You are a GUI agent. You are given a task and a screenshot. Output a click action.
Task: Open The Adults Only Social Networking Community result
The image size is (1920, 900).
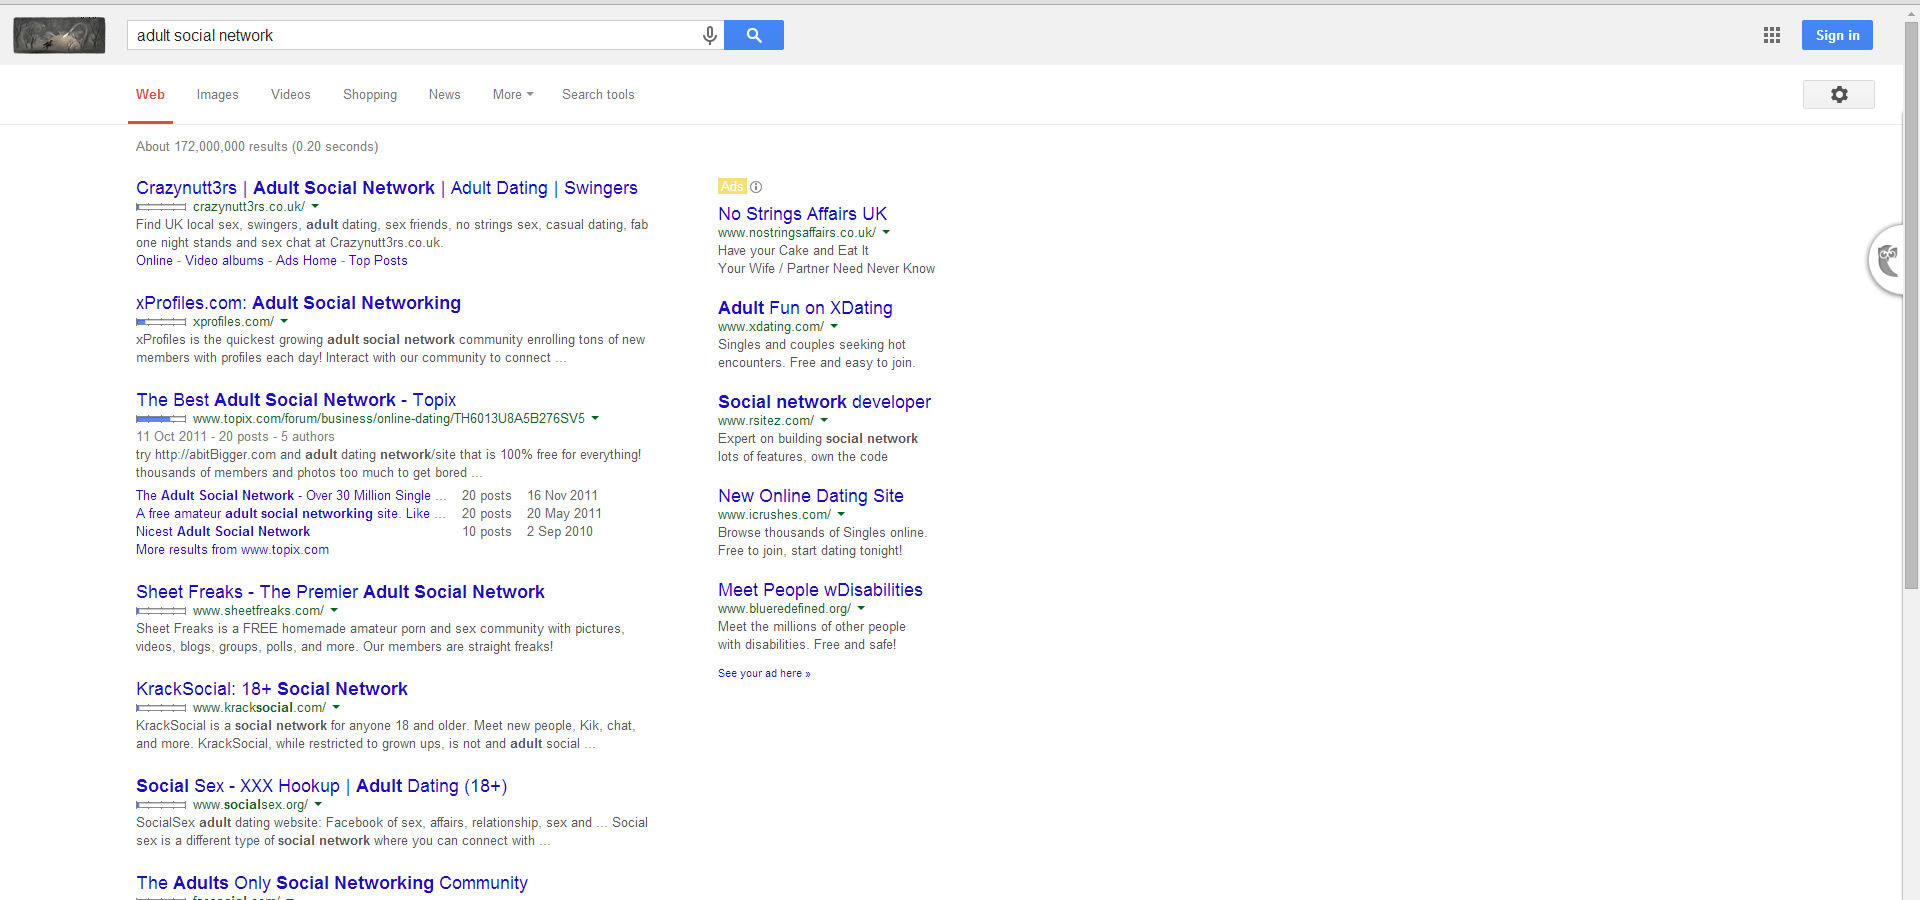pos(332,883)
